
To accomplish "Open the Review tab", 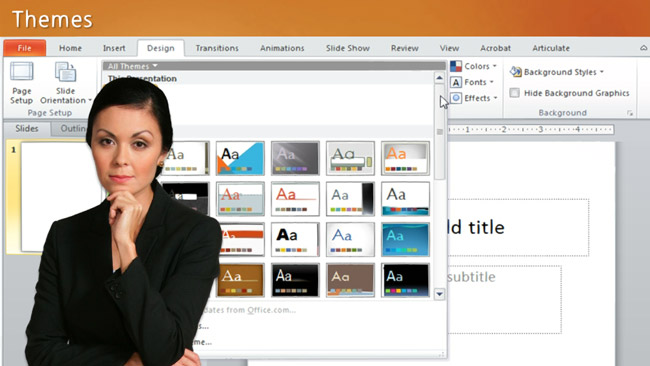I will point(405,48).
